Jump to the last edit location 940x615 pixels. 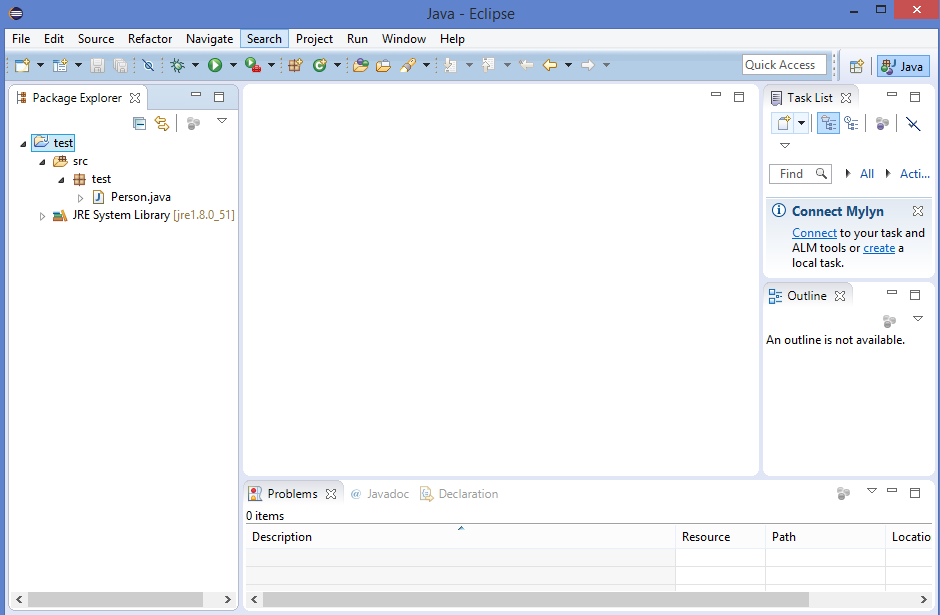[526, 65]
